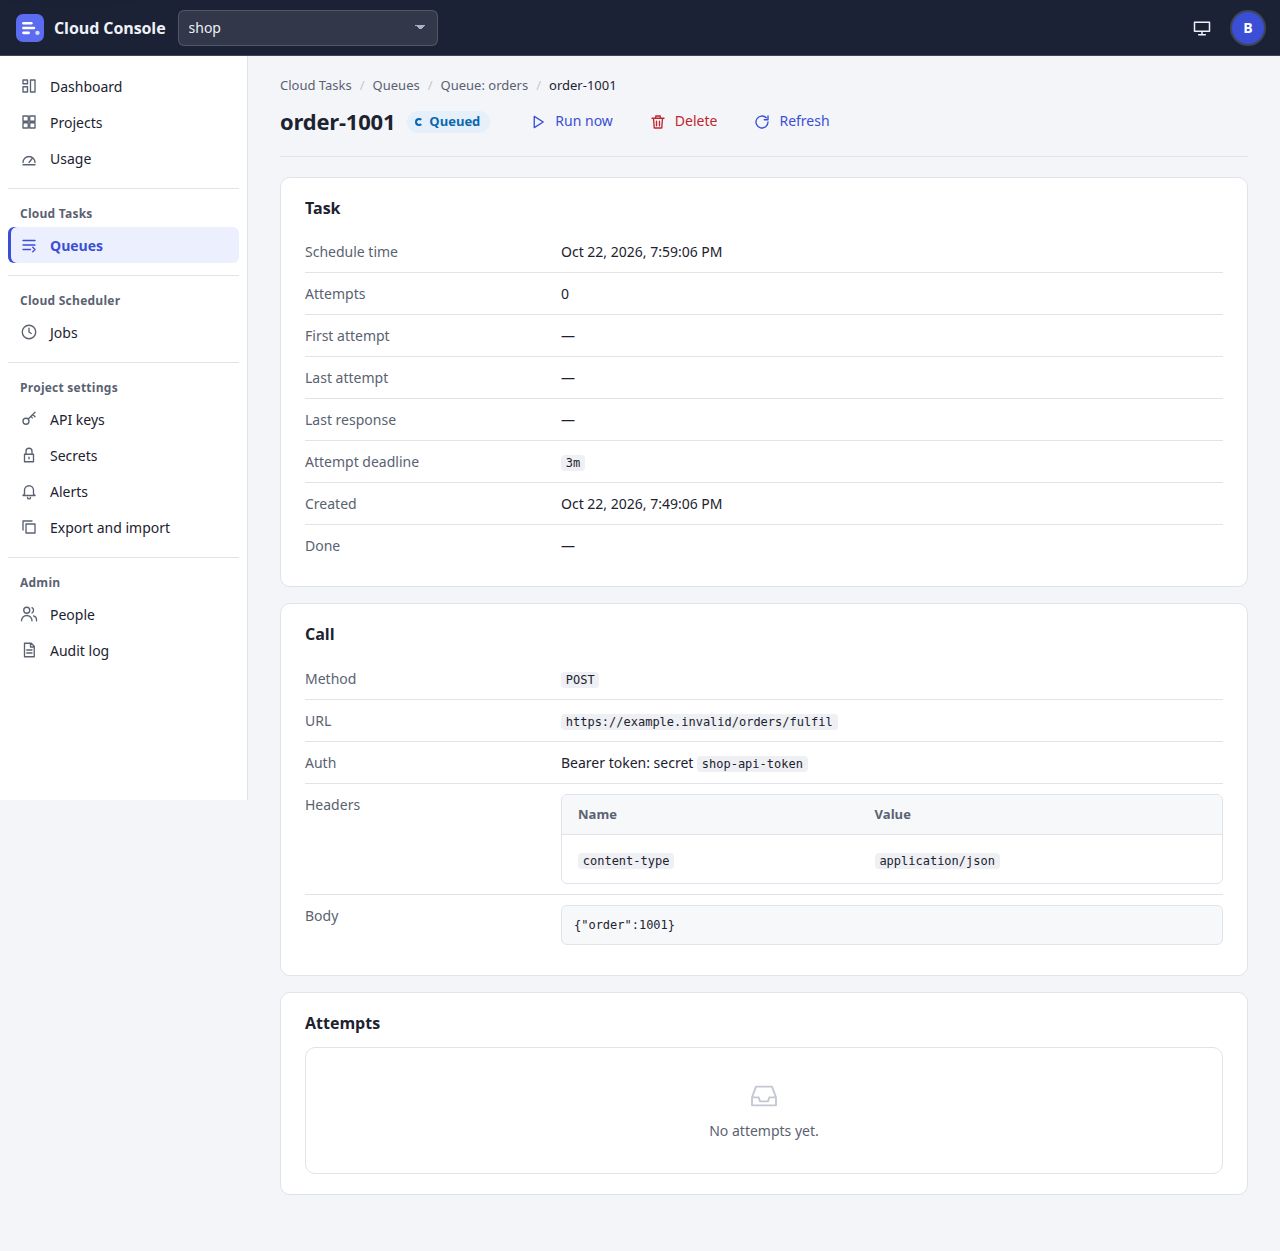This screenshot has height=1251, width=1280.
Task: Click the Export and import copy icon
Action: [x=29, y=528]
